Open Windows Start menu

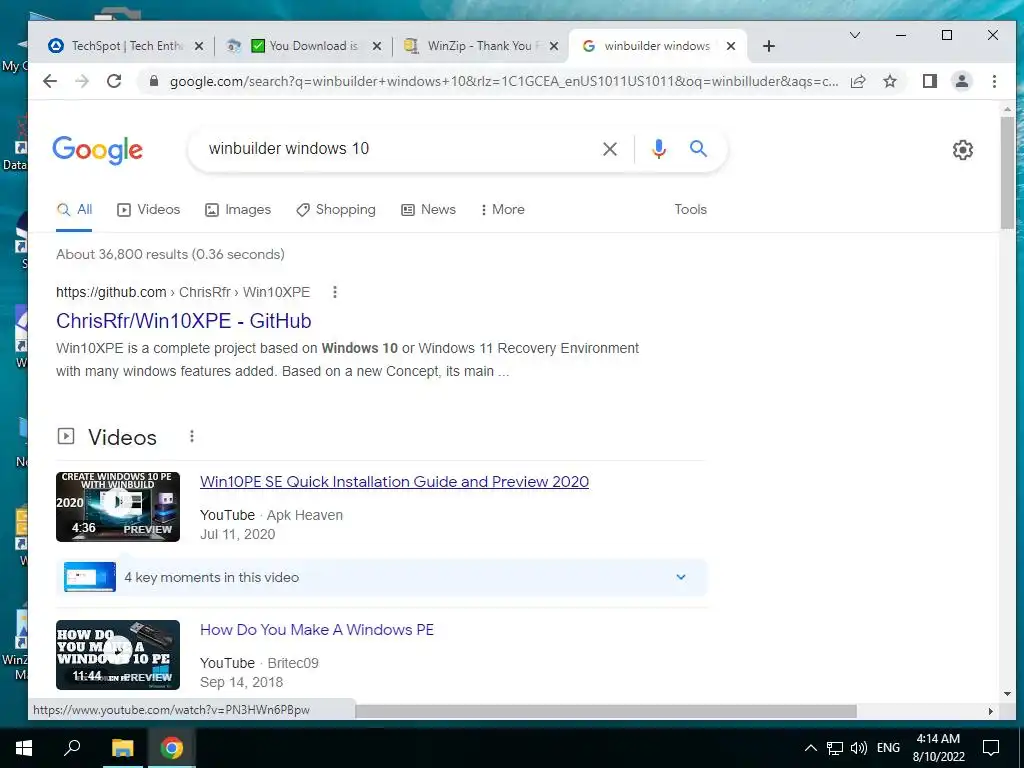coord(24,748)
